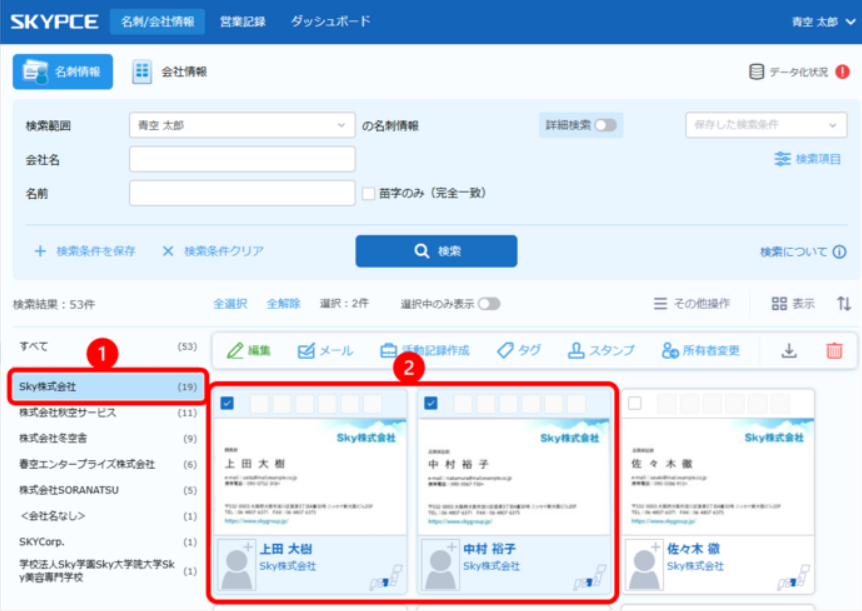Open 検索項目 filter settings
The width and height of the screenshot is (862, 611).
click(x=808, y=159)
